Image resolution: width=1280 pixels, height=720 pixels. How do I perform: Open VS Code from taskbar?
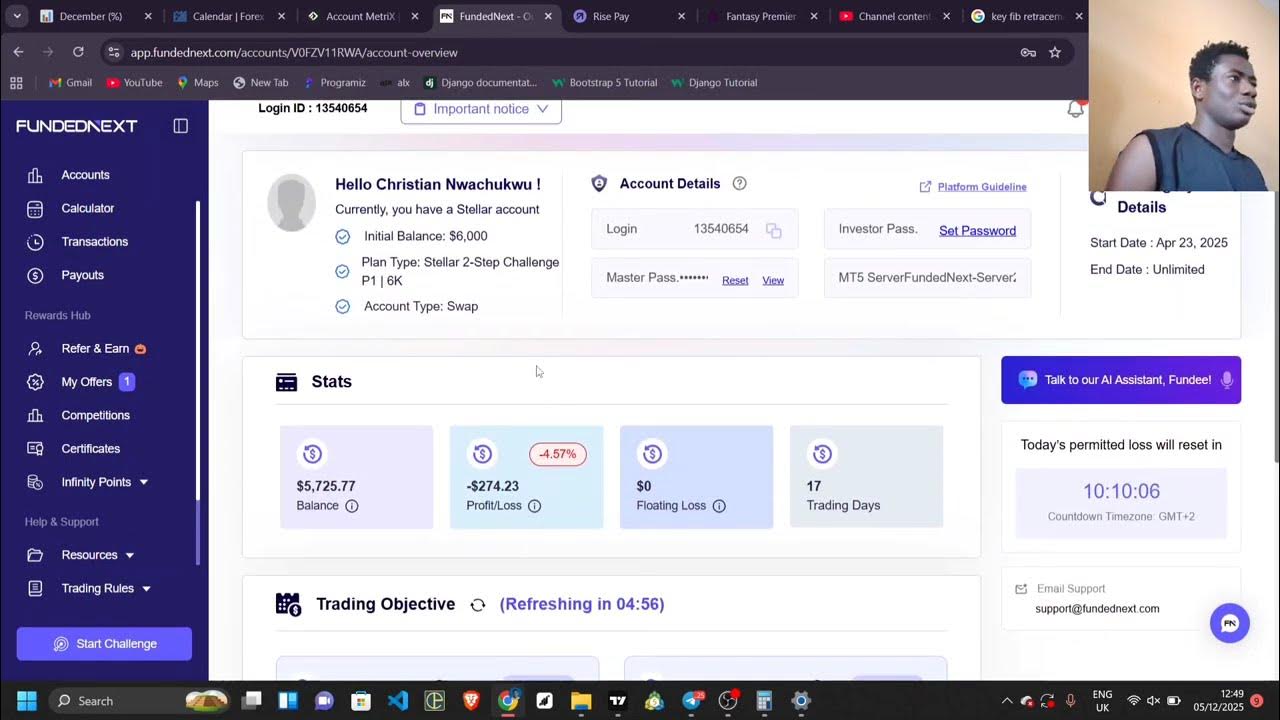[x=398, y=701]
